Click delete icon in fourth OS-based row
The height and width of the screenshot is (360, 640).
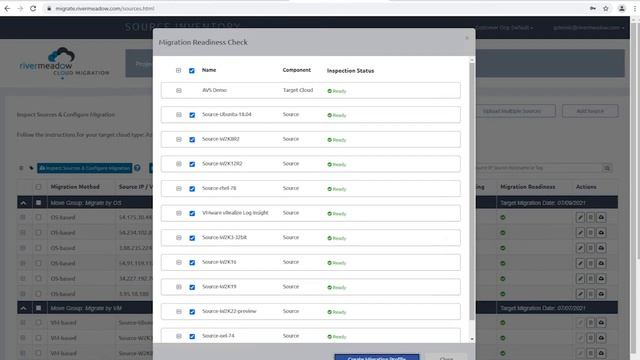[x=591, y=263]
